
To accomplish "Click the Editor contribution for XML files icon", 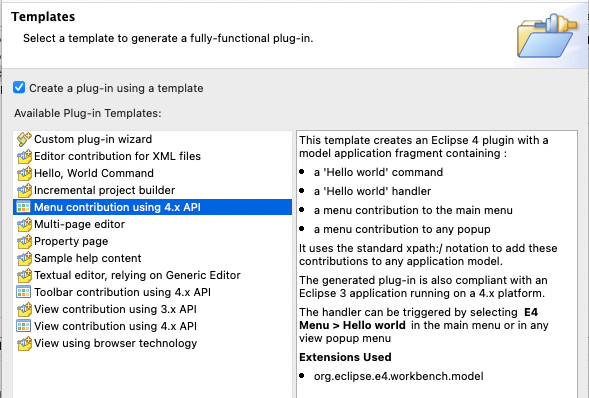I will pyautogui.click(x=24, y=156).
